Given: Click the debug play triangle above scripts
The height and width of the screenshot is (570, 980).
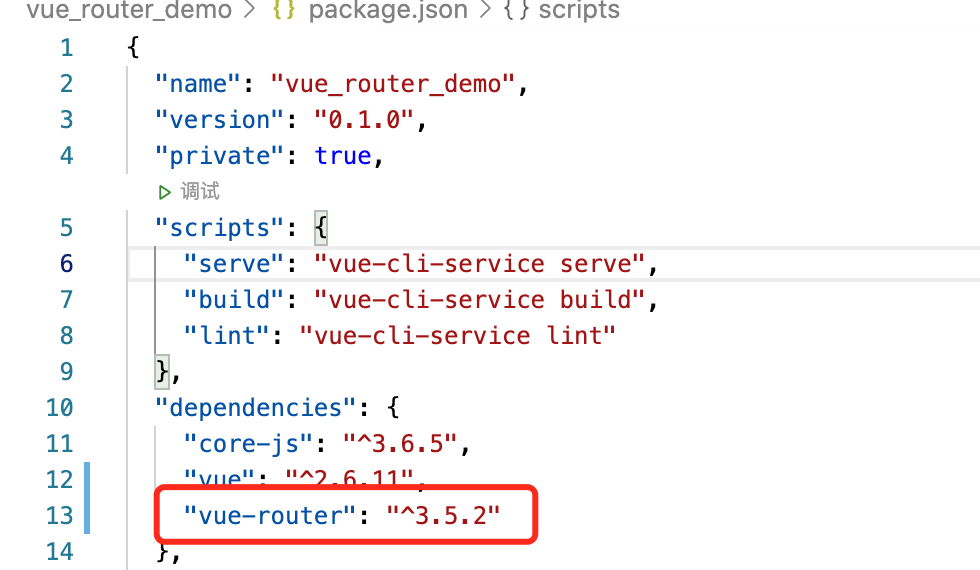Looking at the screenshot, I should click(x=165, y=192).
